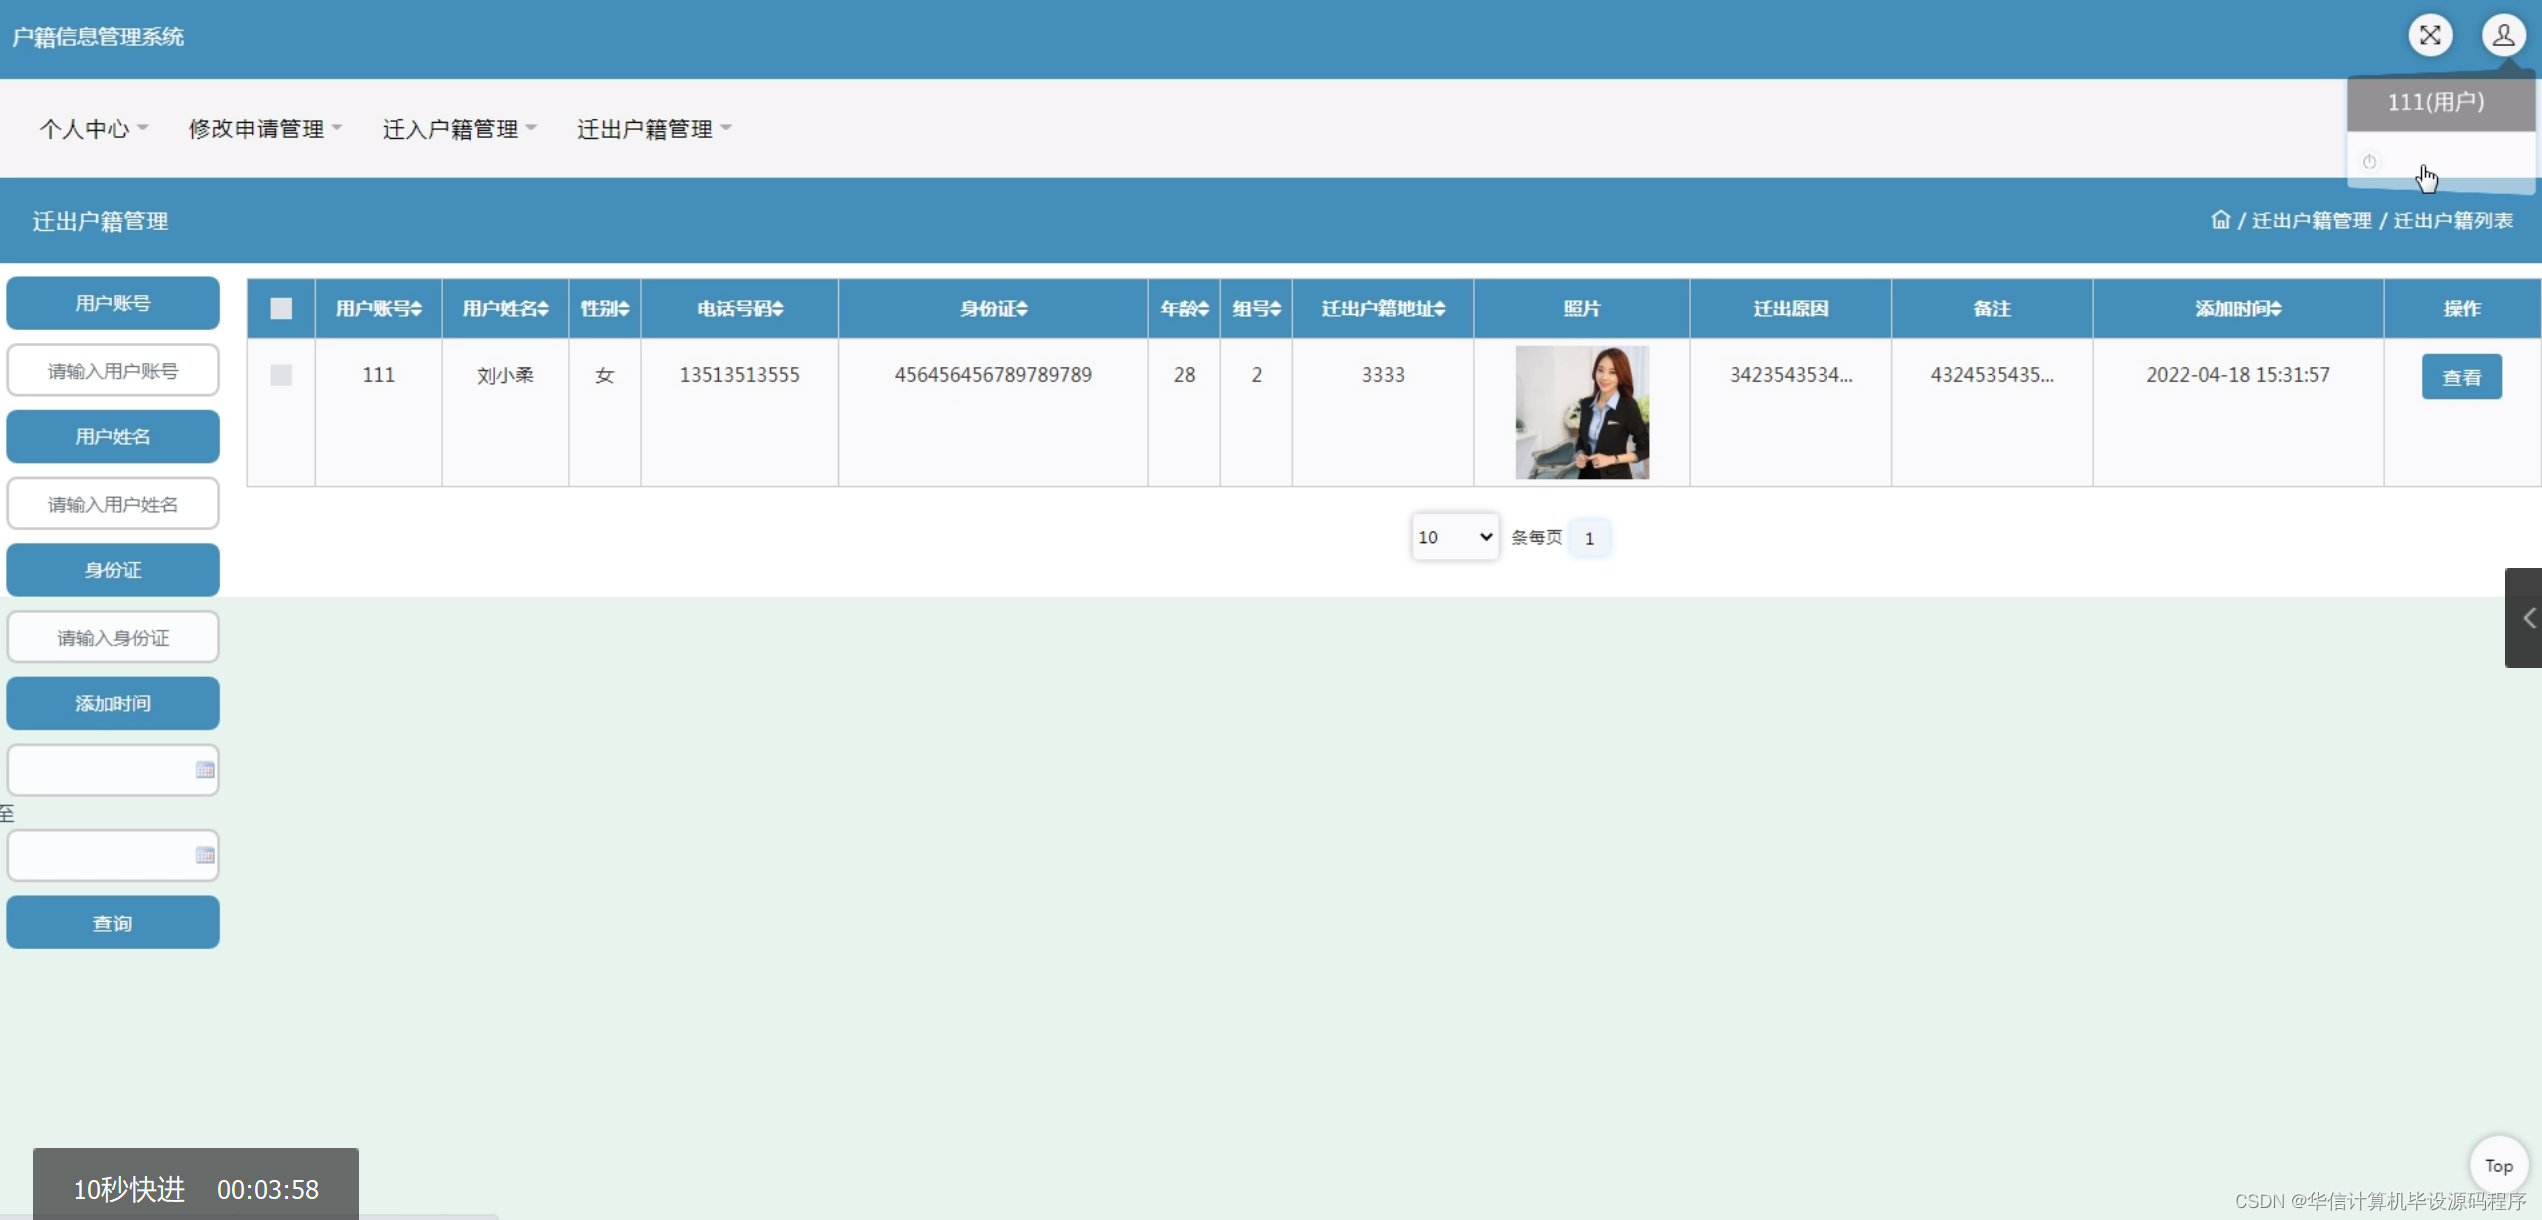Open calendar icon in end date field

coord(205,855)
